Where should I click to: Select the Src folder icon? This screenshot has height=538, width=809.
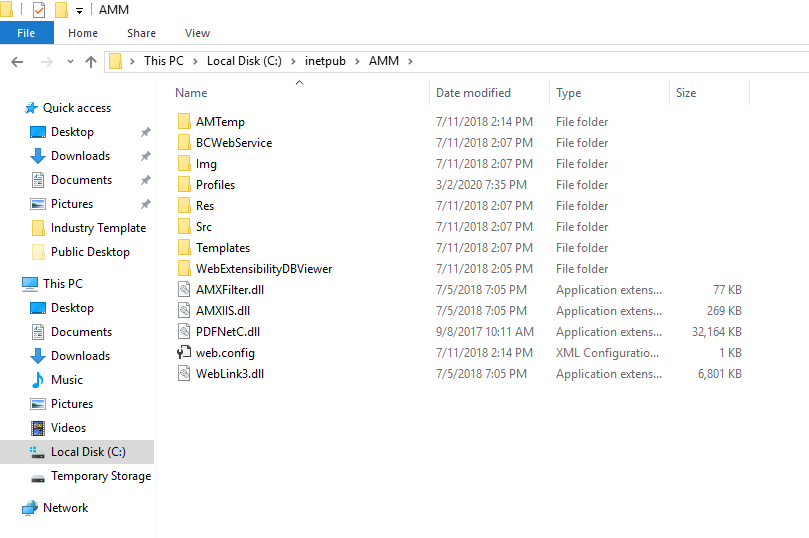tap(184, 226)
